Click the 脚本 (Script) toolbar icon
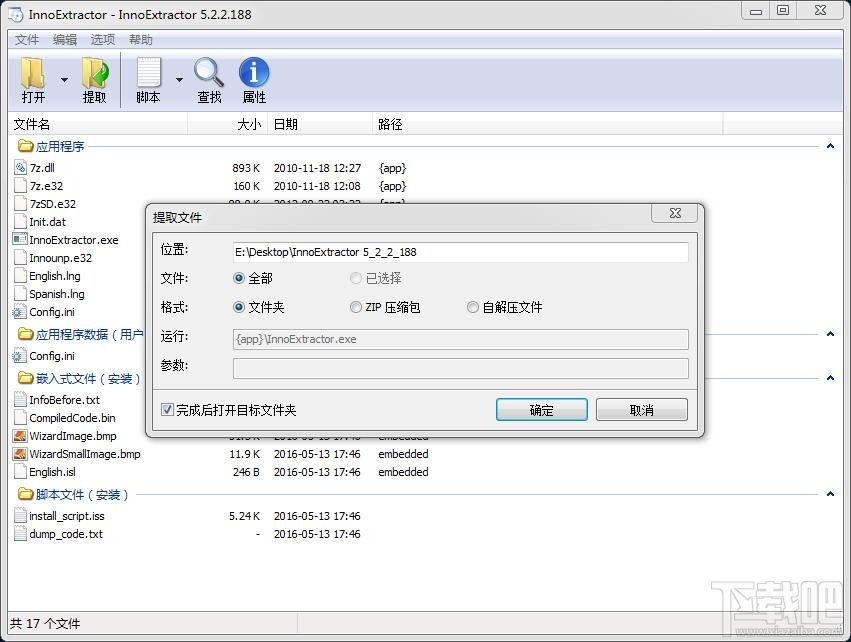This screenshot has width=851, height=642. (x=148, y=73)
